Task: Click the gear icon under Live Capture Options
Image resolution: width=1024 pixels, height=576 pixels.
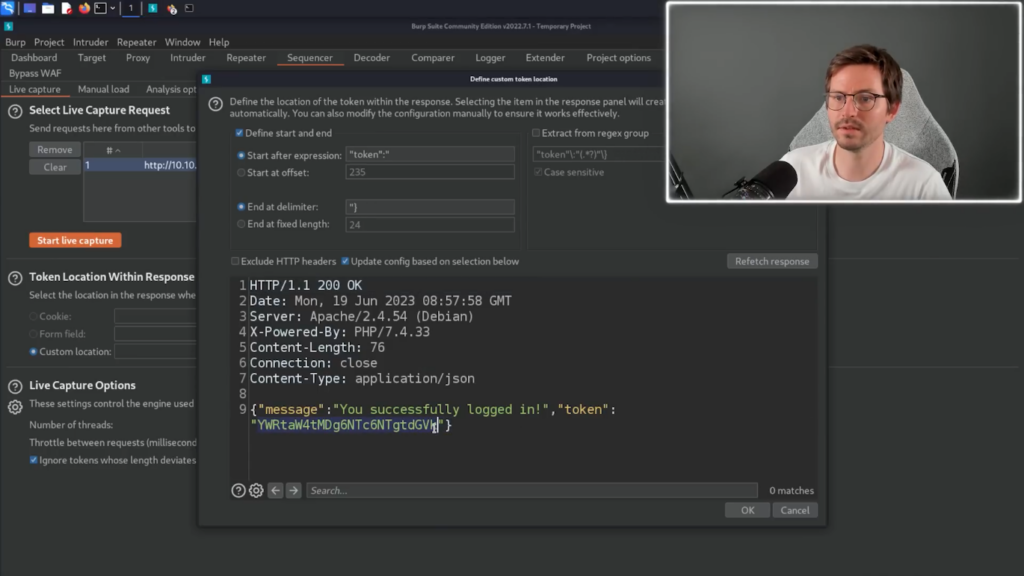Action: 15,407
